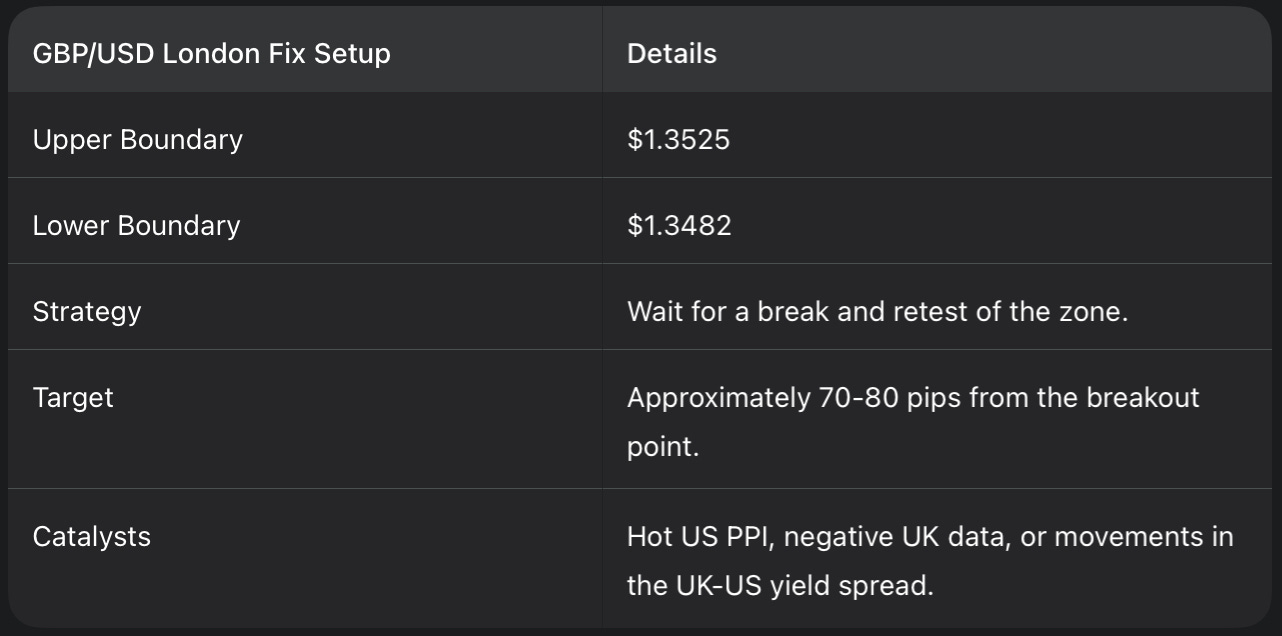Click the GBP/USD London Fix Setup header
The image size is (1282, 636).
pyautogui.click(x=211, y=53)
